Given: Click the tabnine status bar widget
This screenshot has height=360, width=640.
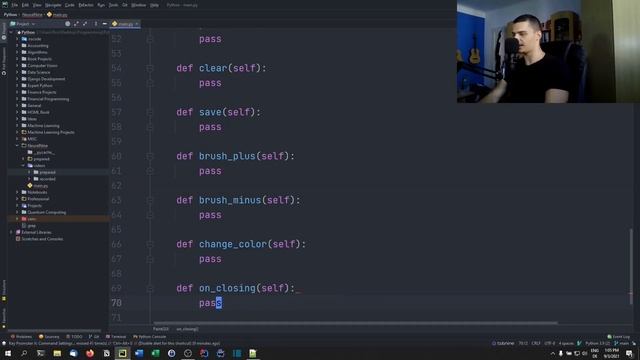Looking at the screenshot, I should pyautogui.click(x=503, y=343).
